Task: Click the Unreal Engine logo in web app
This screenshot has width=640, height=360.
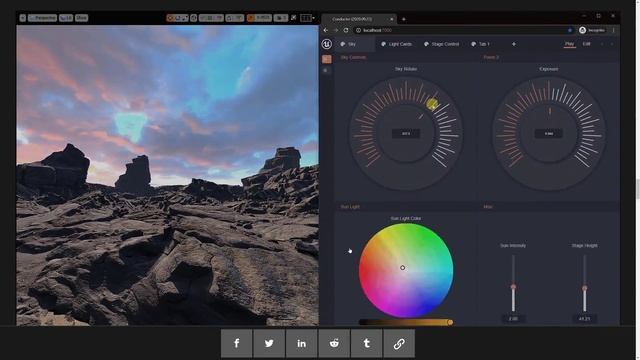Action: click(x=327, y=44)
